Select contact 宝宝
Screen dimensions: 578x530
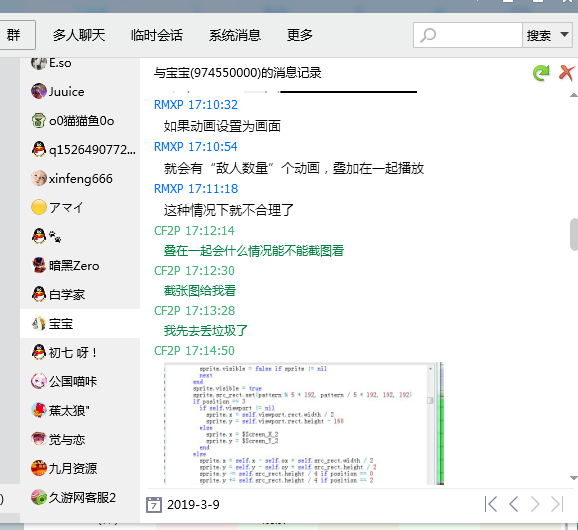coord(80,324)
